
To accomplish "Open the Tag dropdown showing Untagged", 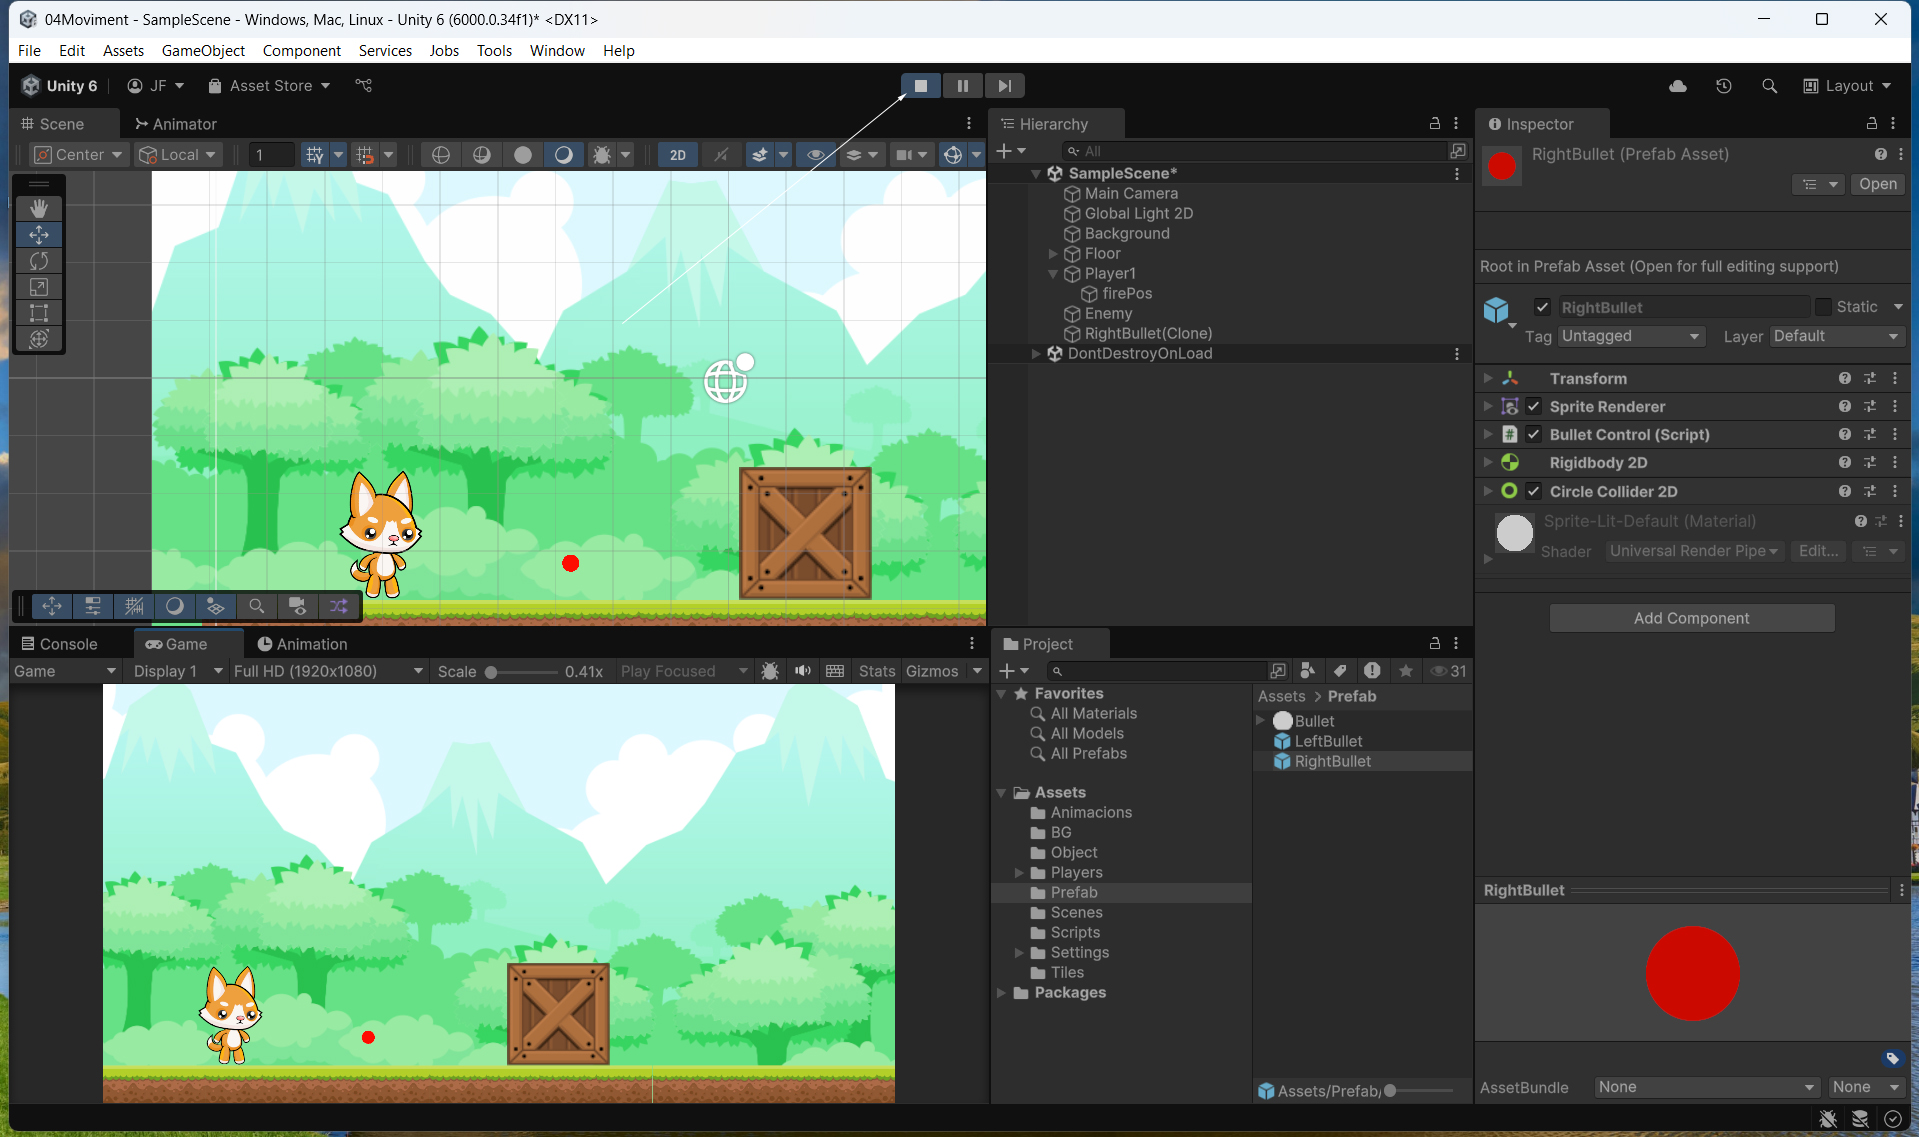I will pyautogui.click(x=1630, y=336).
